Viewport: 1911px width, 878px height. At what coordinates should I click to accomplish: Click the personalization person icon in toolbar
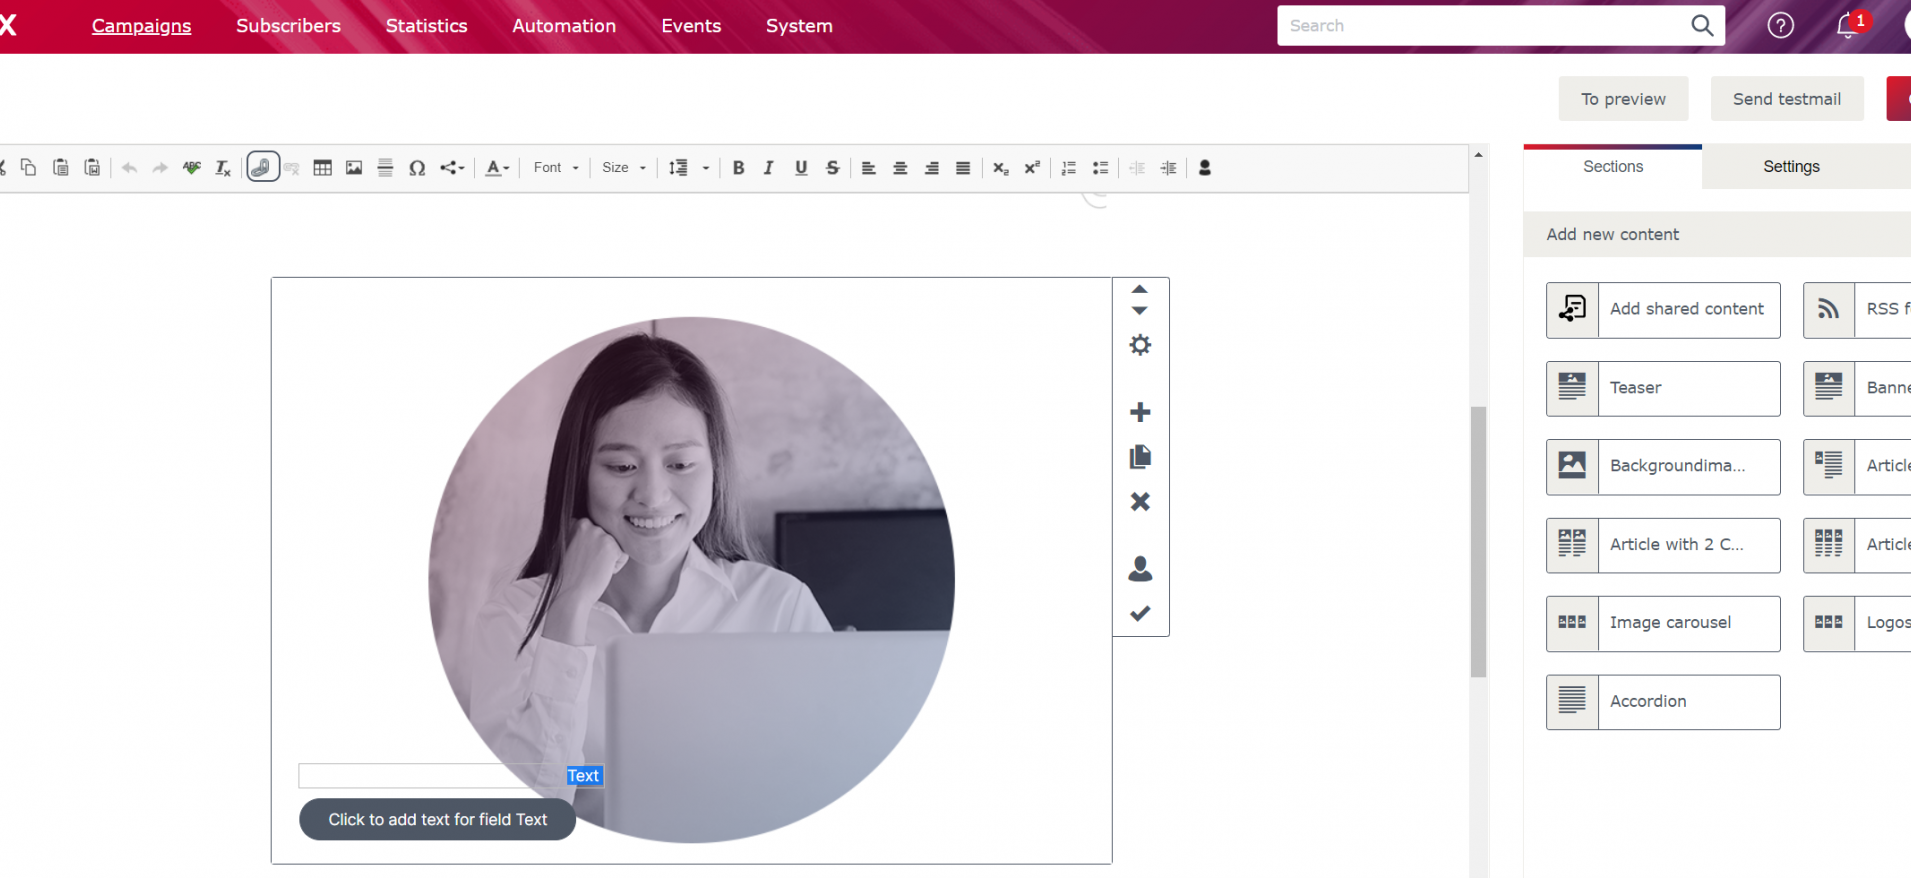point(1205,168)
